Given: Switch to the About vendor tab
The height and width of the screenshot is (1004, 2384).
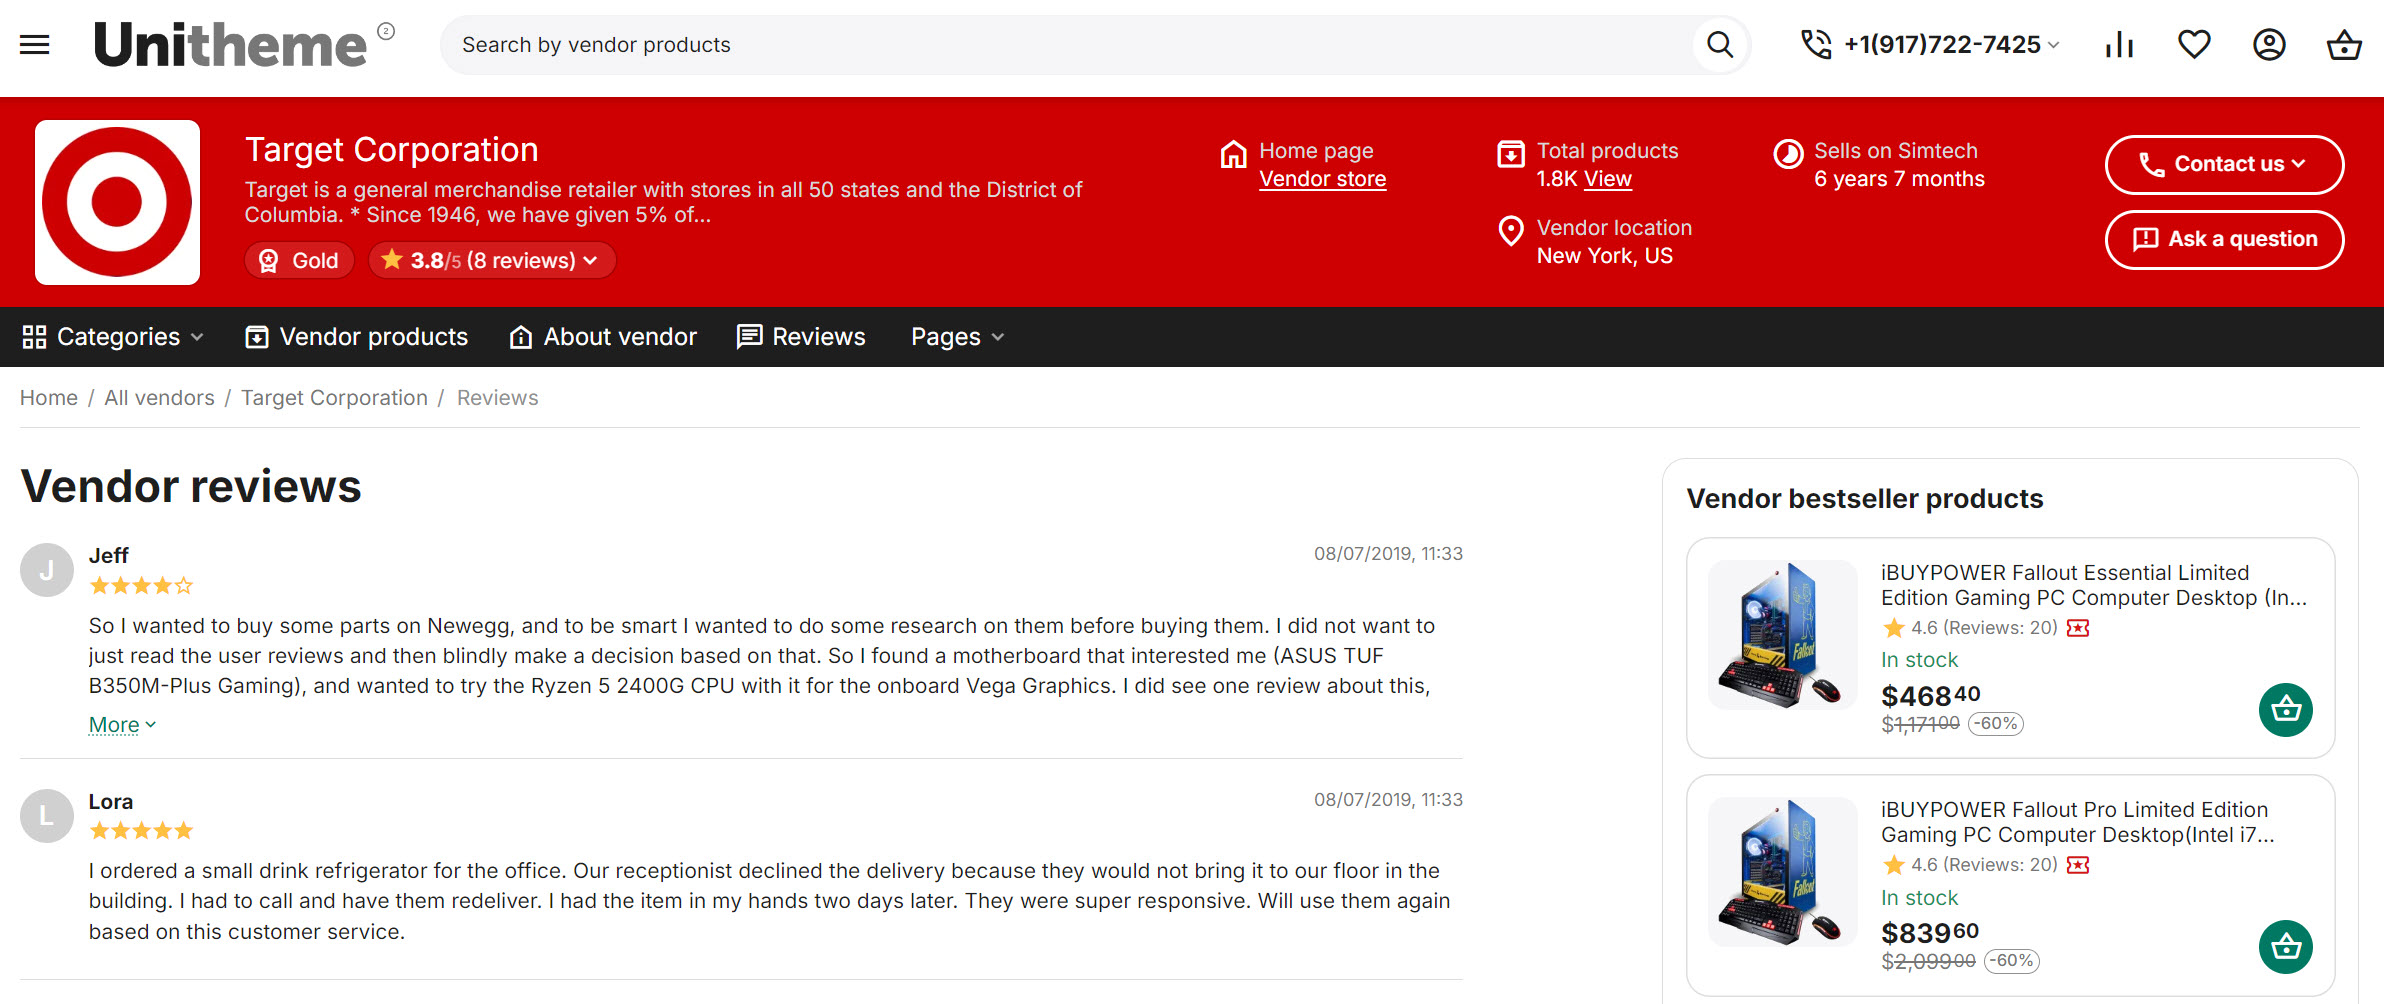Looking at the screenshot, I should tap(602, 337).
